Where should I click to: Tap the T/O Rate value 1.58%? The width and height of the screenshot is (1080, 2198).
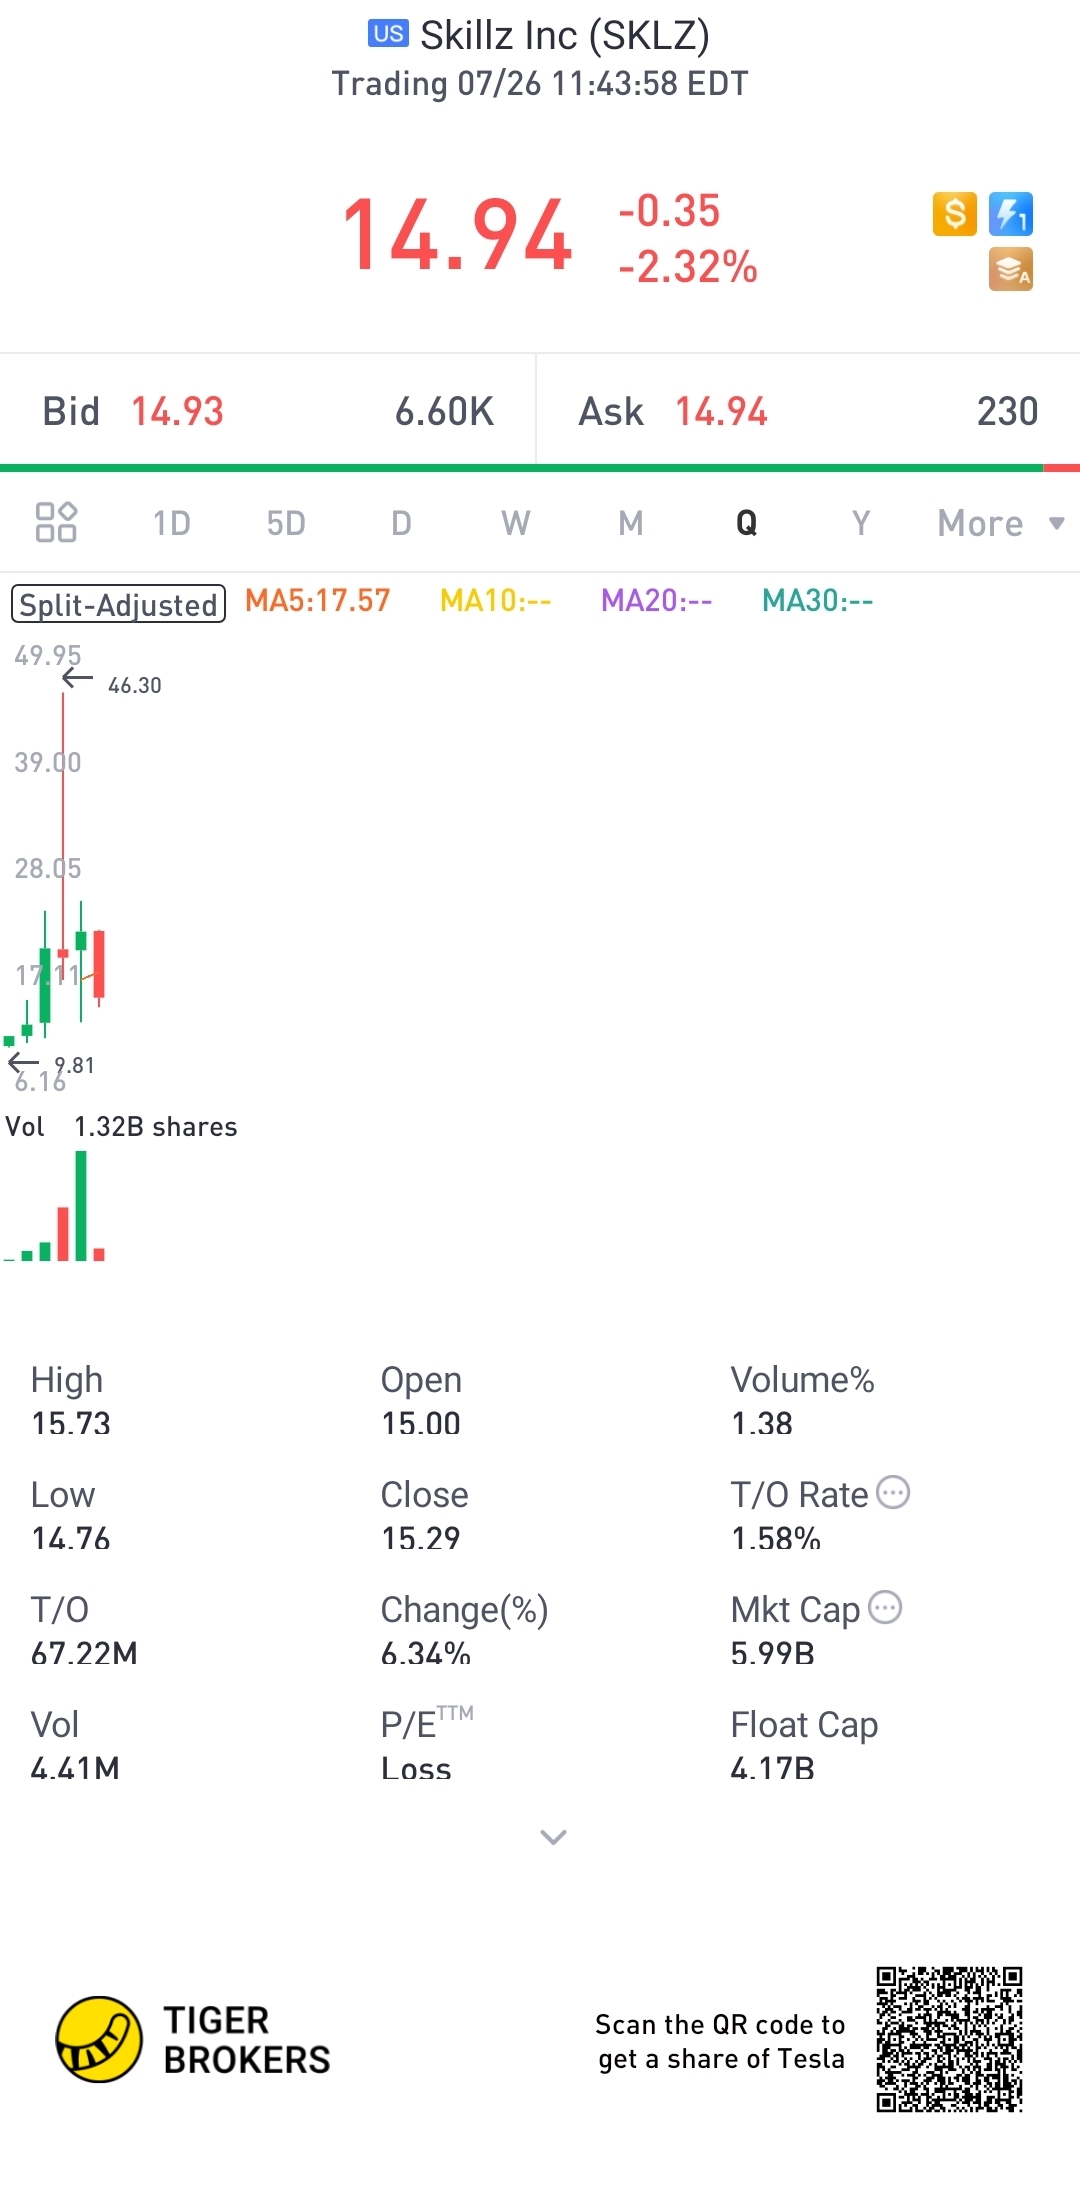[x=776, y=1538]
